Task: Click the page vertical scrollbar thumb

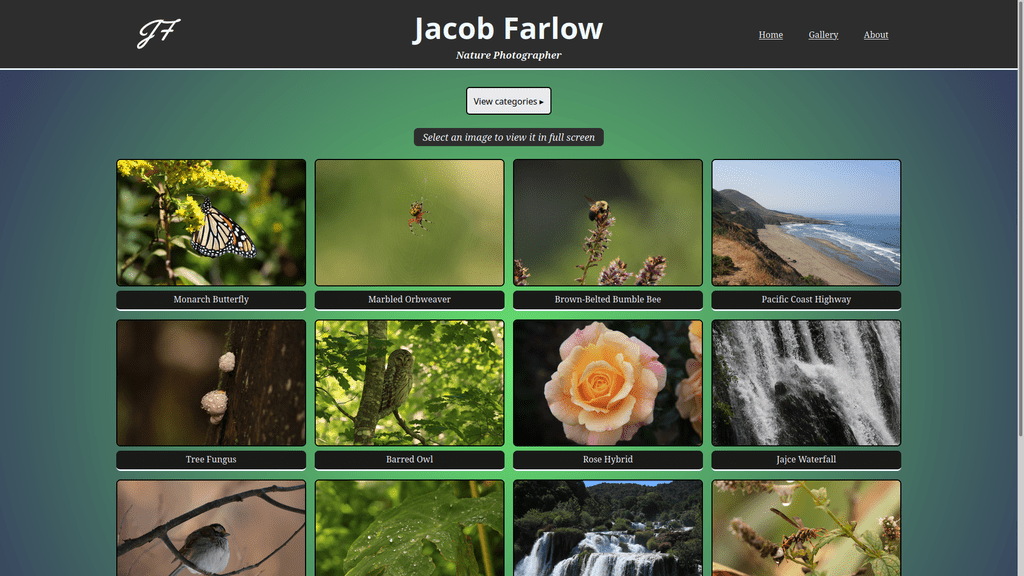Action: [1021, 218]
